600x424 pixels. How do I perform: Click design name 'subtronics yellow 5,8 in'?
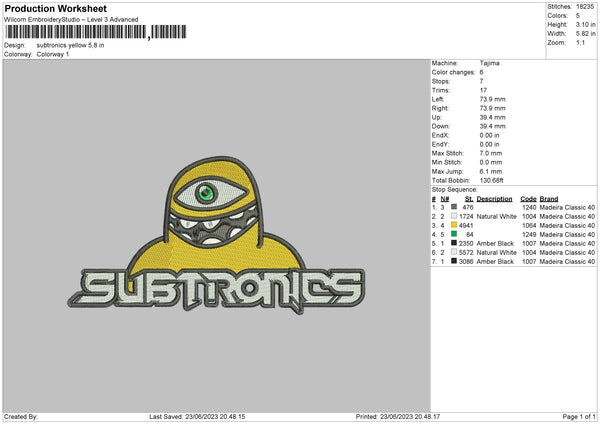point(70,45)
